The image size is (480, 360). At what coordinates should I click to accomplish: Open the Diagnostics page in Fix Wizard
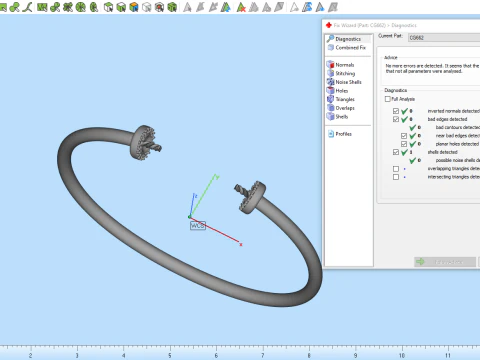[348, 39]
